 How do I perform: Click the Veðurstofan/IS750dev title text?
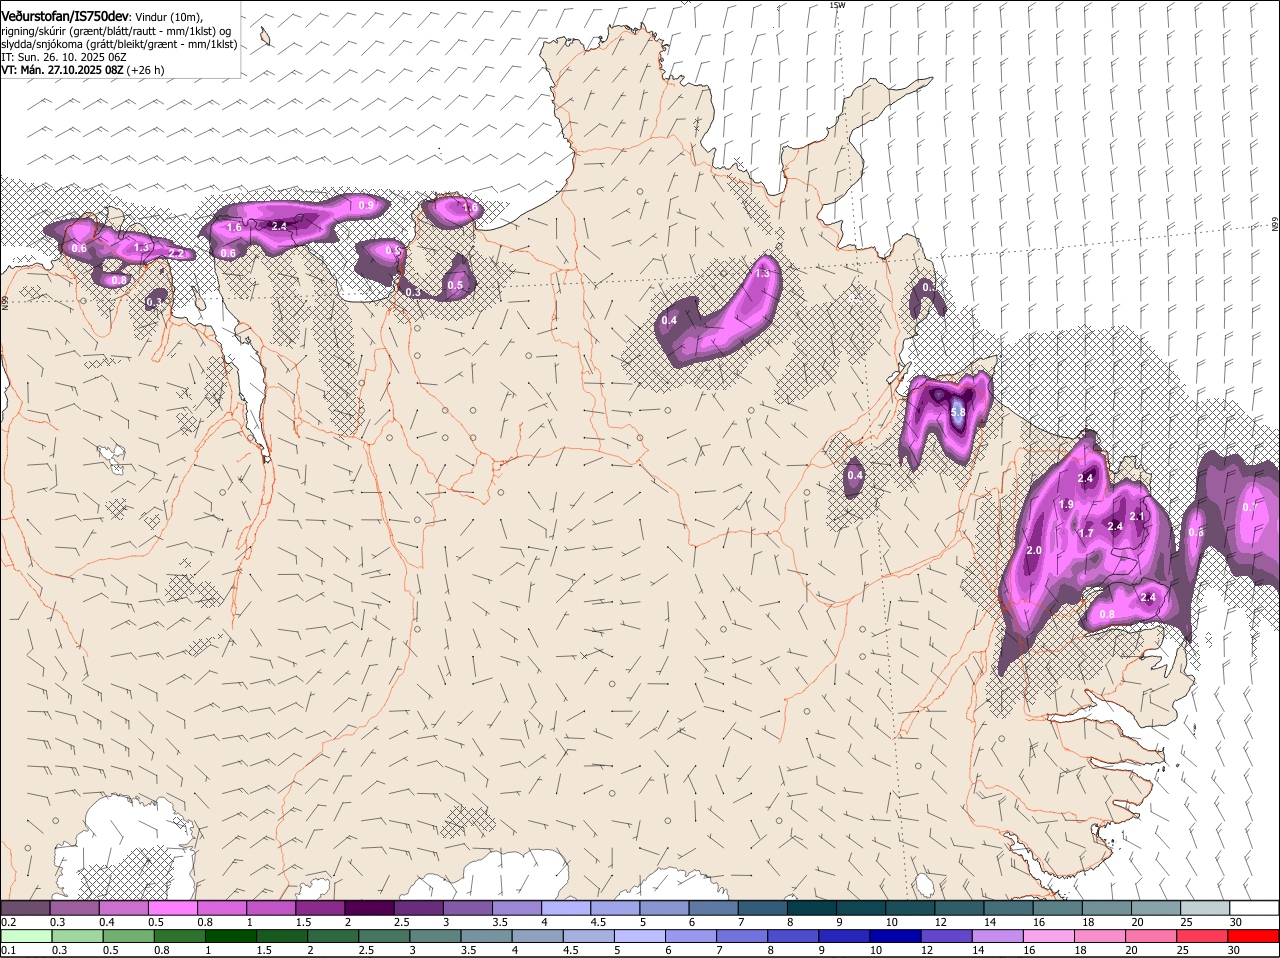tap(65, 15)
